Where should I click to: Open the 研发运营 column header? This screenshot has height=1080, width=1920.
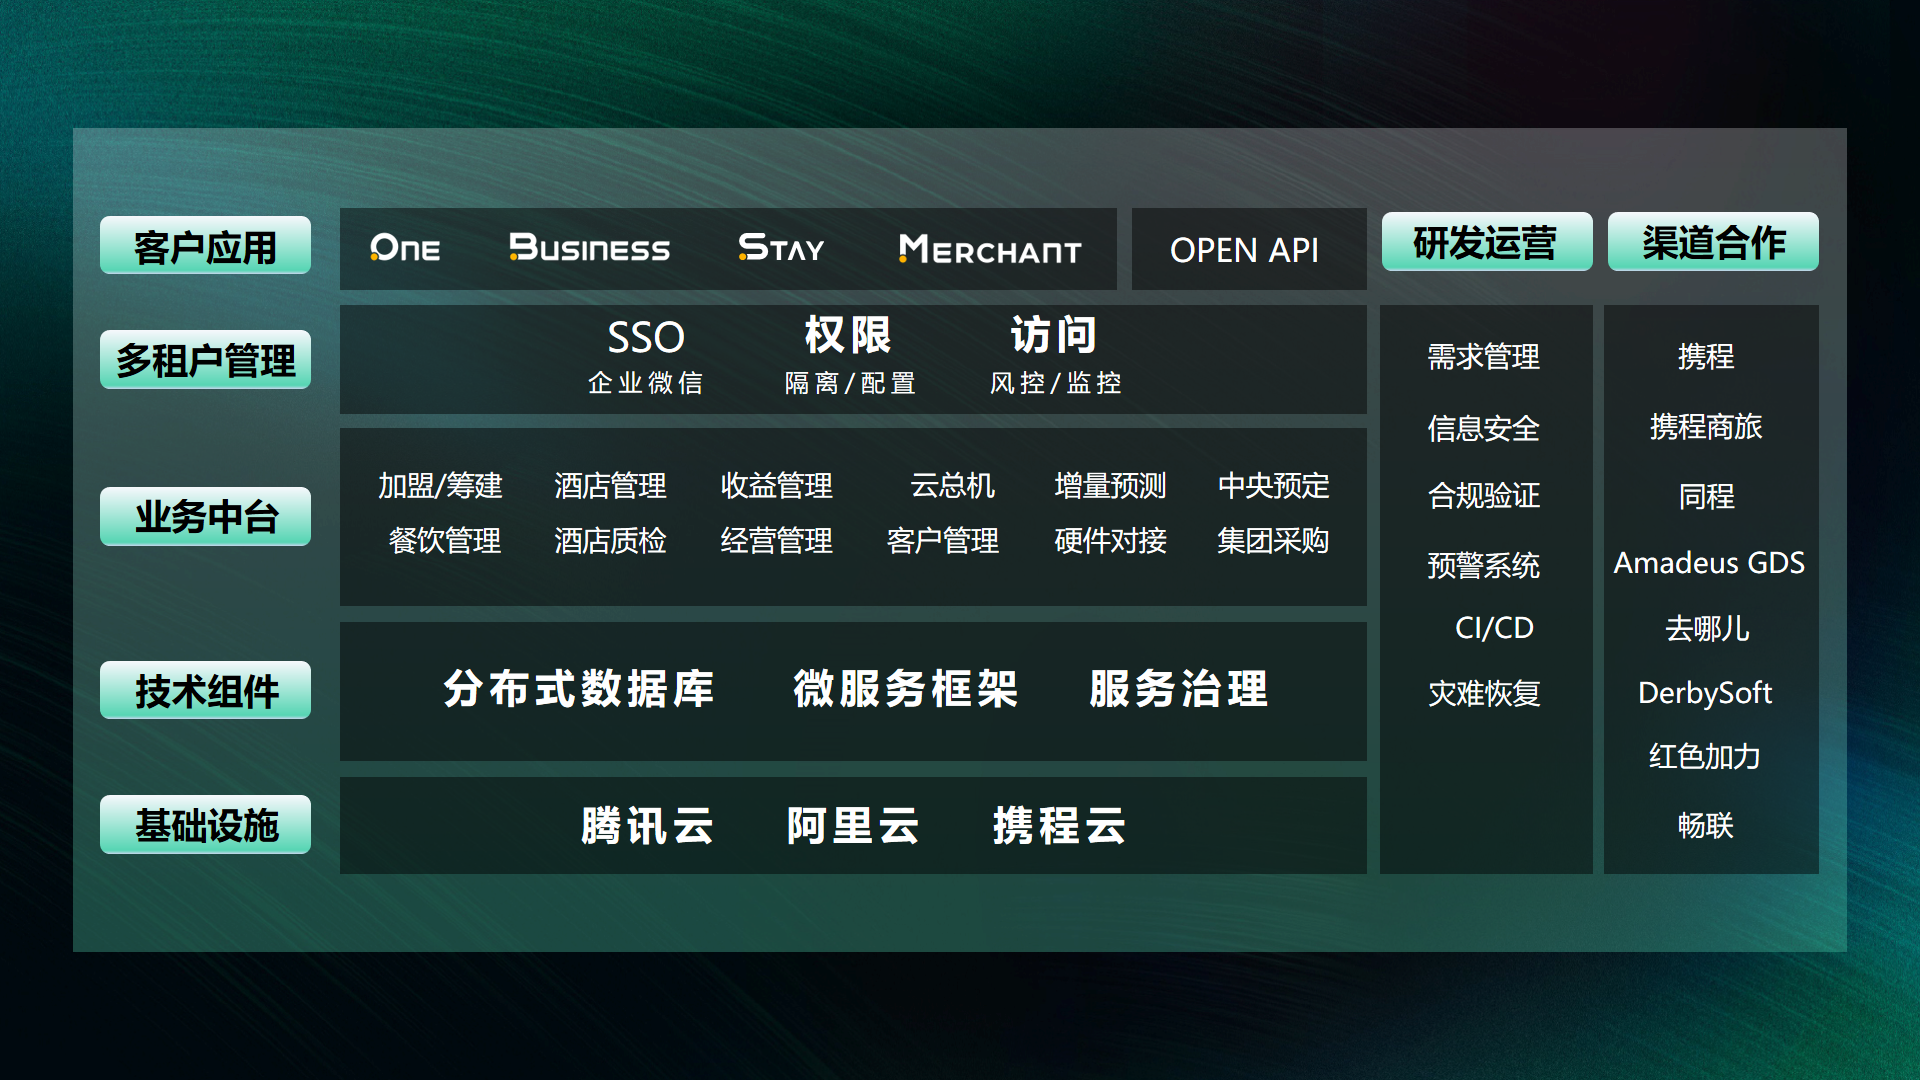(x=1486, y=242)
